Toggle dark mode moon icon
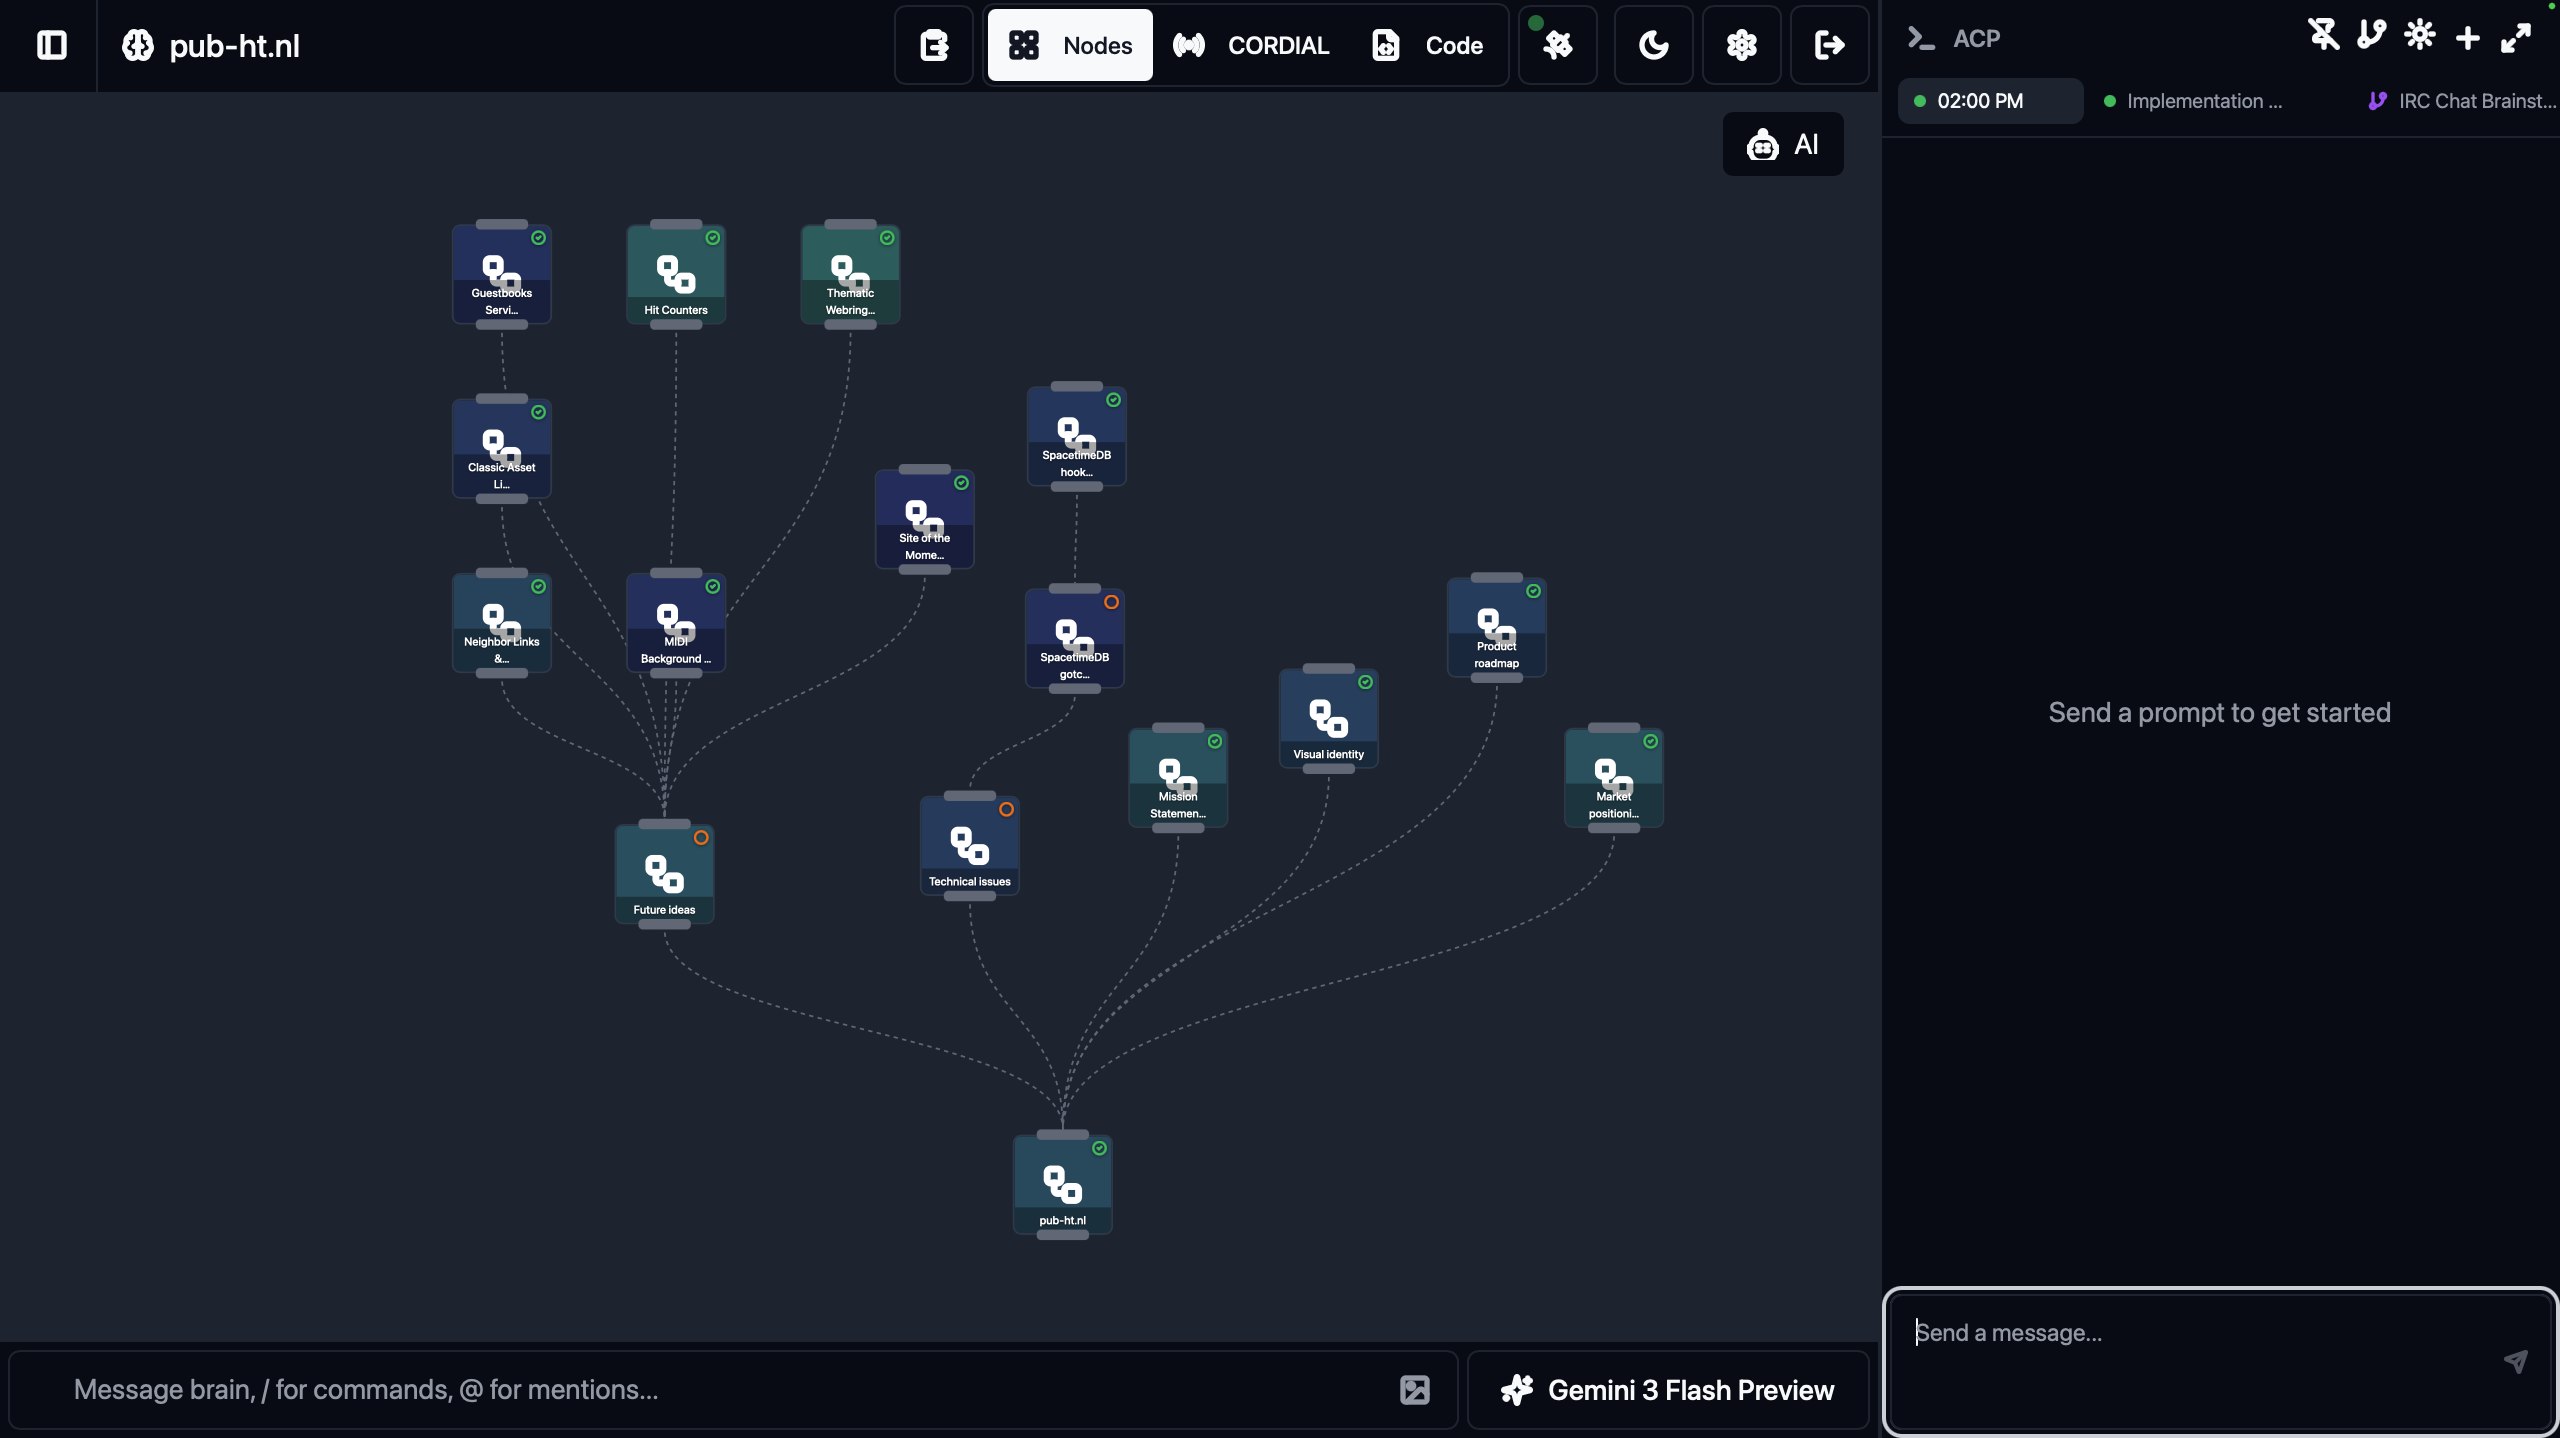Viewport: 2560px width, 1438px height. tap(1653, 45)
